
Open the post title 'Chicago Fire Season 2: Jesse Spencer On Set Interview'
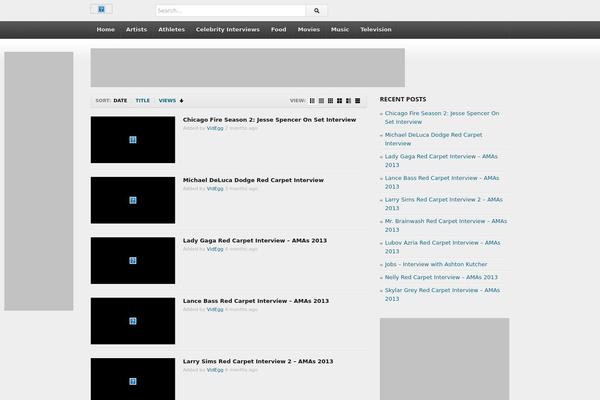(269, 120)
